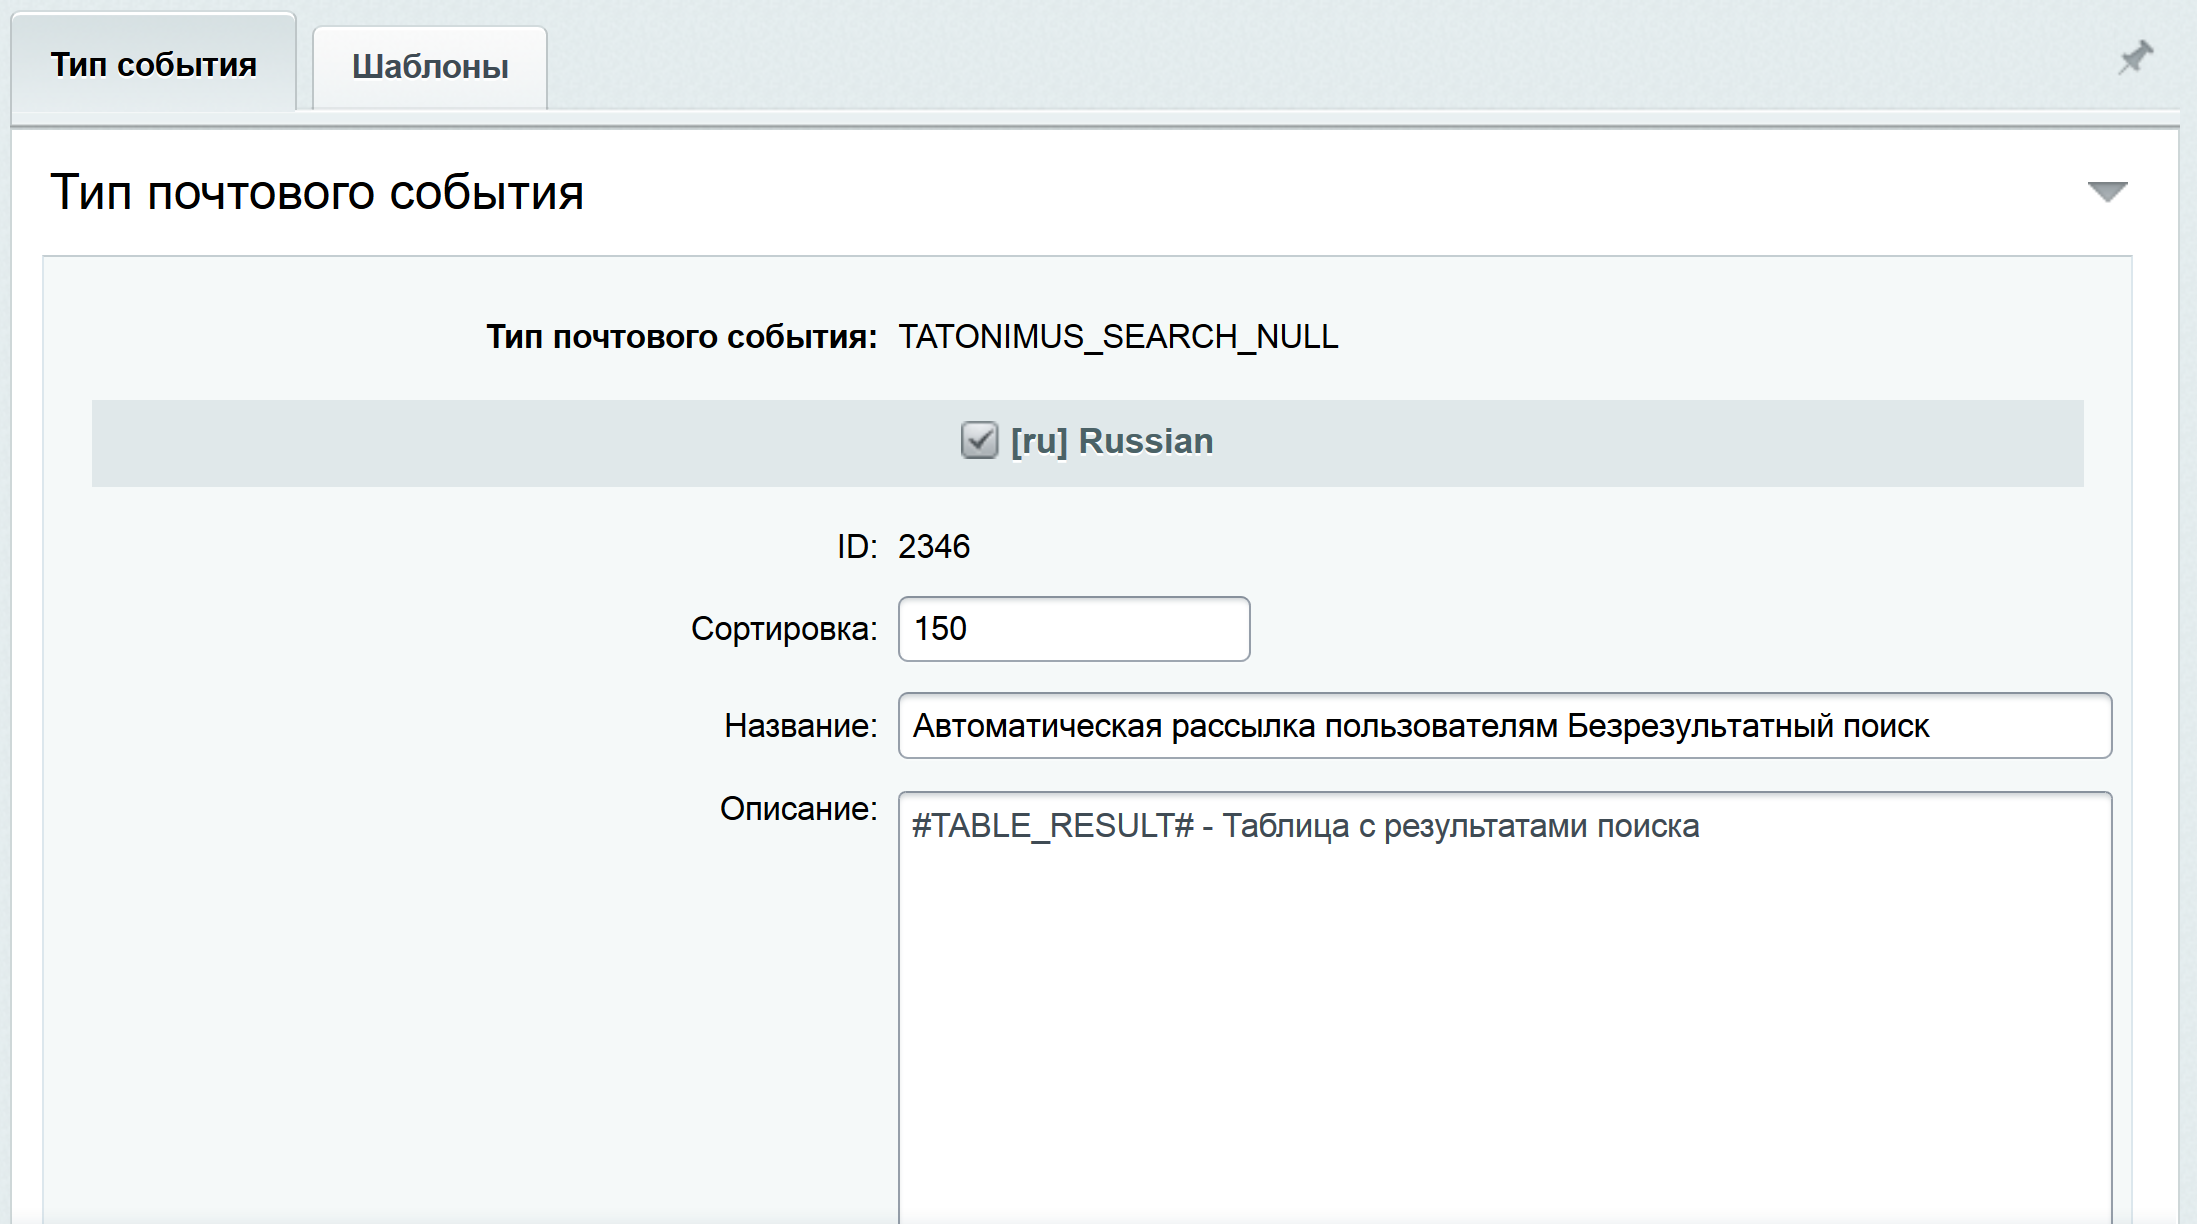Click the [ru] Russian language label
Viewport: 2197px width, 1224px height.
[1111, 441]
